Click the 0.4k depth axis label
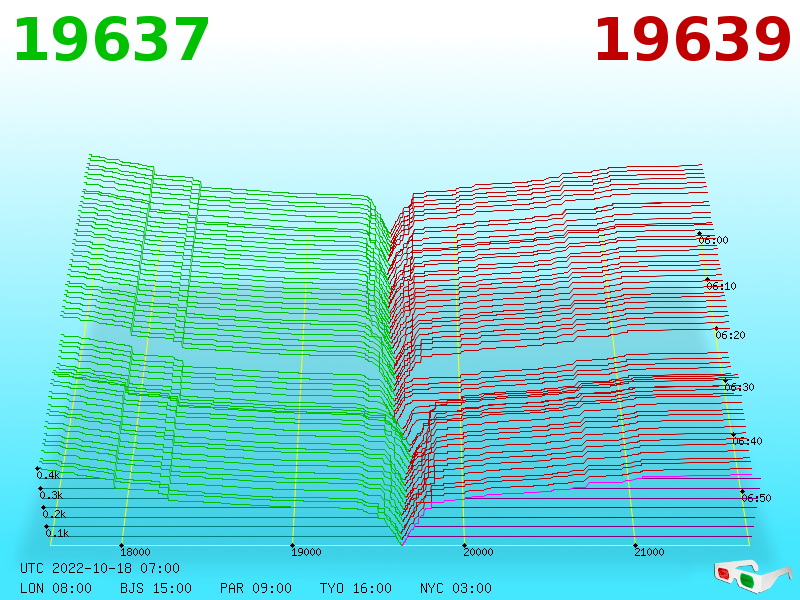800x600 pixels. pyautogui.click(x=48, y=476)
